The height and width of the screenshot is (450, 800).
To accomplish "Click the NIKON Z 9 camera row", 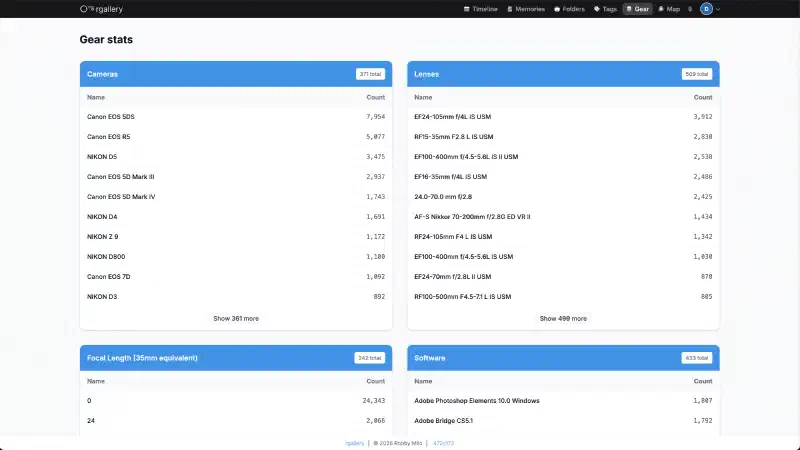I will tap(102, 237).
